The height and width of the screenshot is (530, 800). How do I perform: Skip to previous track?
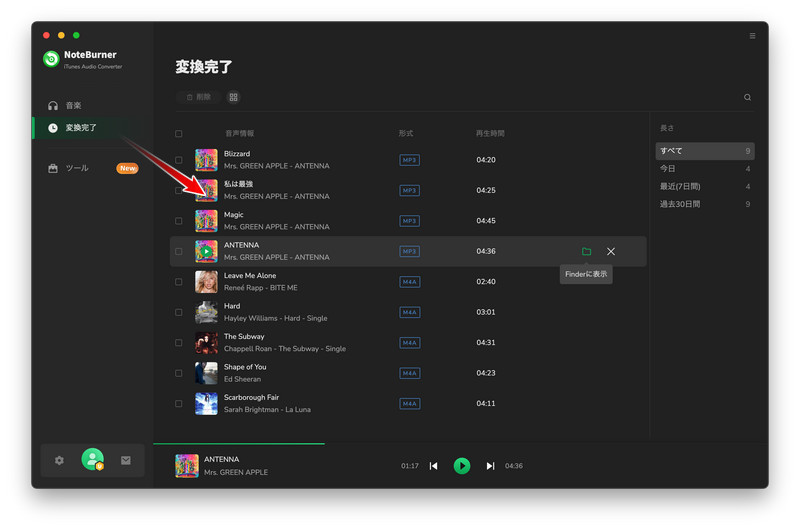click(x=433, y=466)
